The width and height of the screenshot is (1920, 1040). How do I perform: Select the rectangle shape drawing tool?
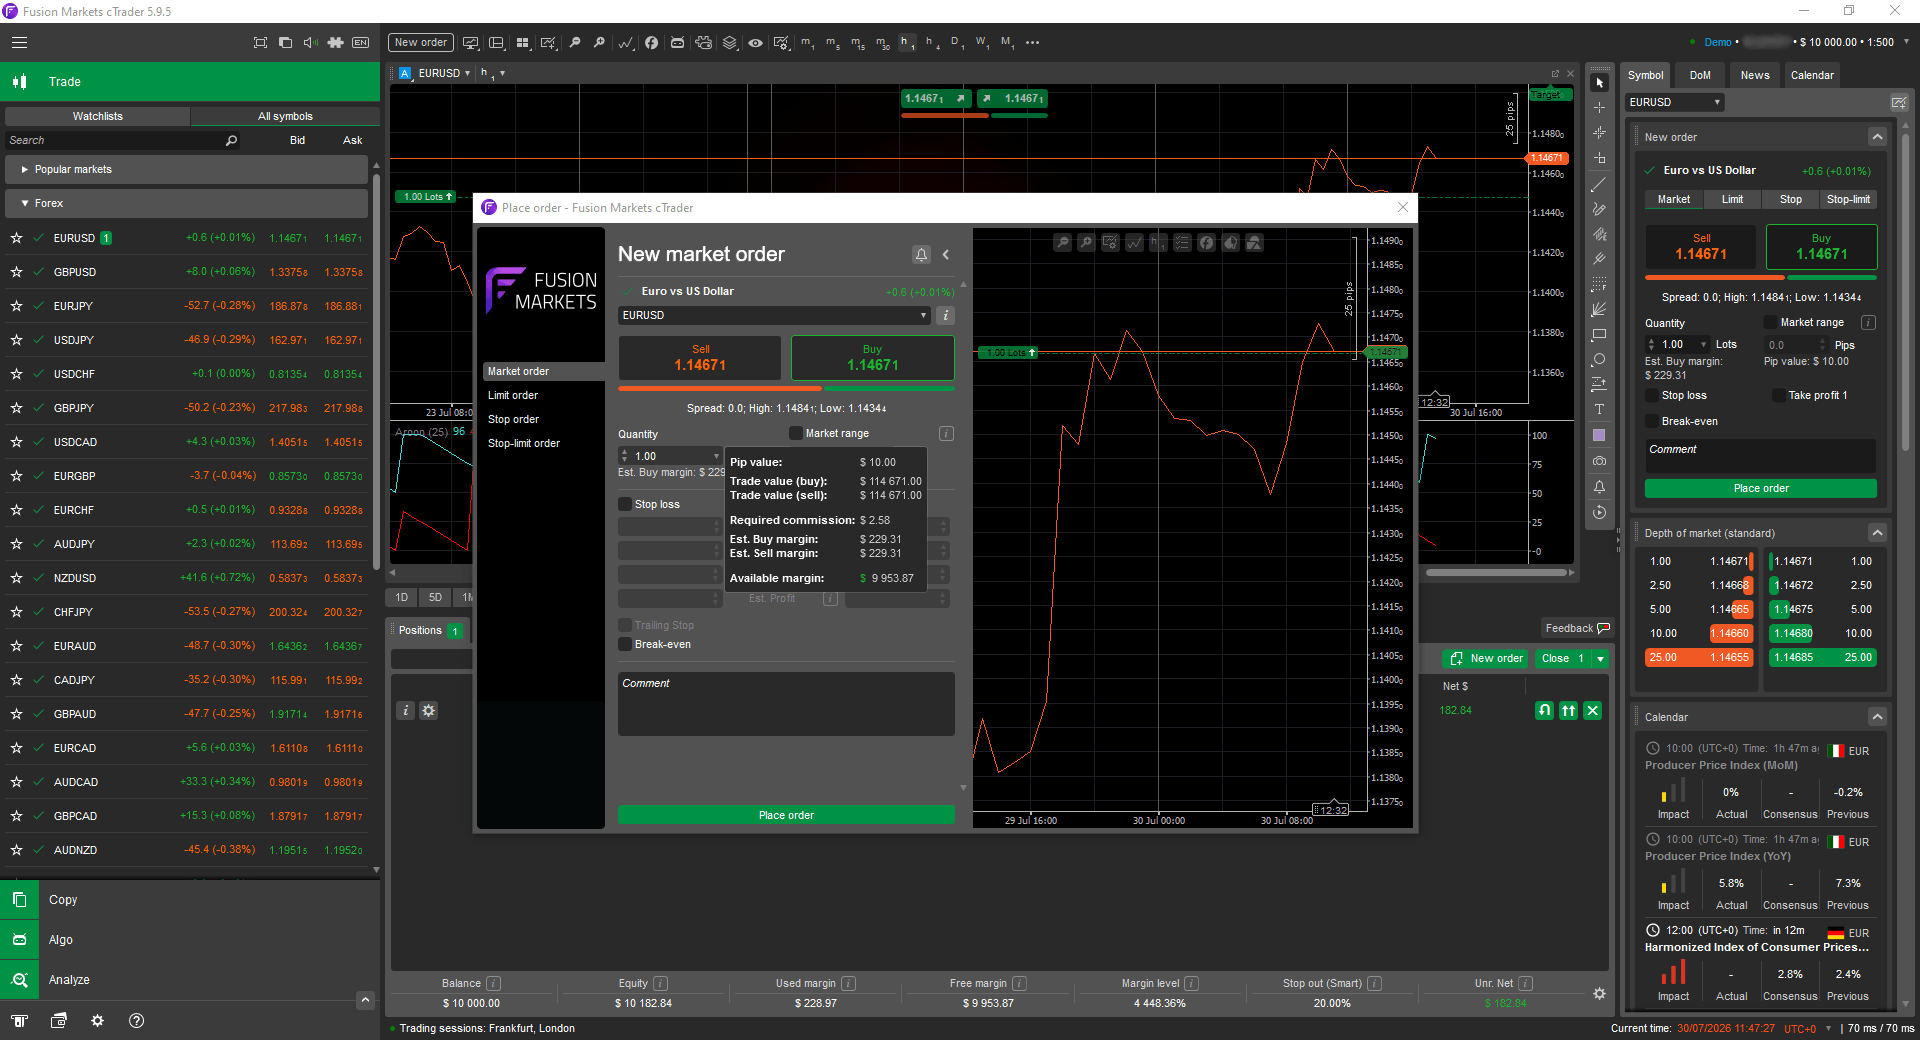pyautogui.click(x=1599, y=334)
